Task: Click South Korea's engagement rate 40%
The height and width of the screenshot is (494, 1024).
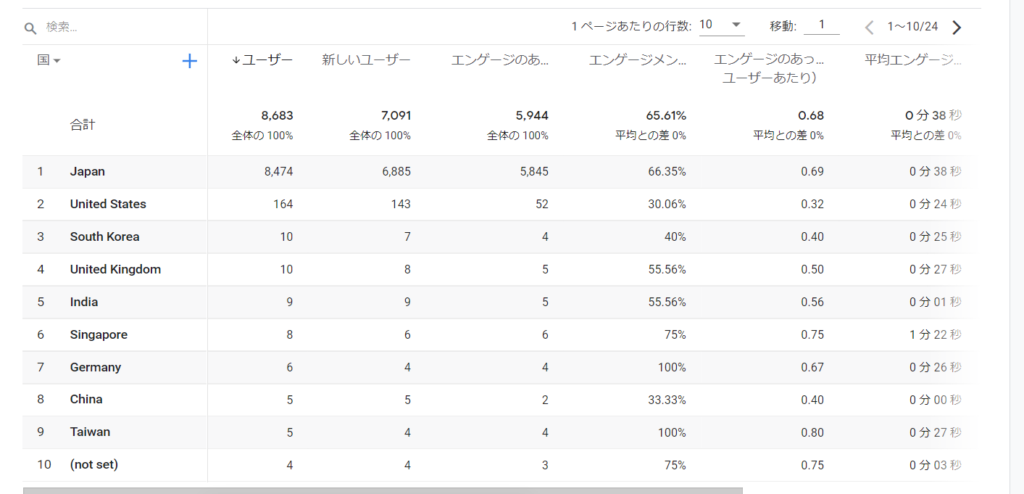Action: coord(675,237)
